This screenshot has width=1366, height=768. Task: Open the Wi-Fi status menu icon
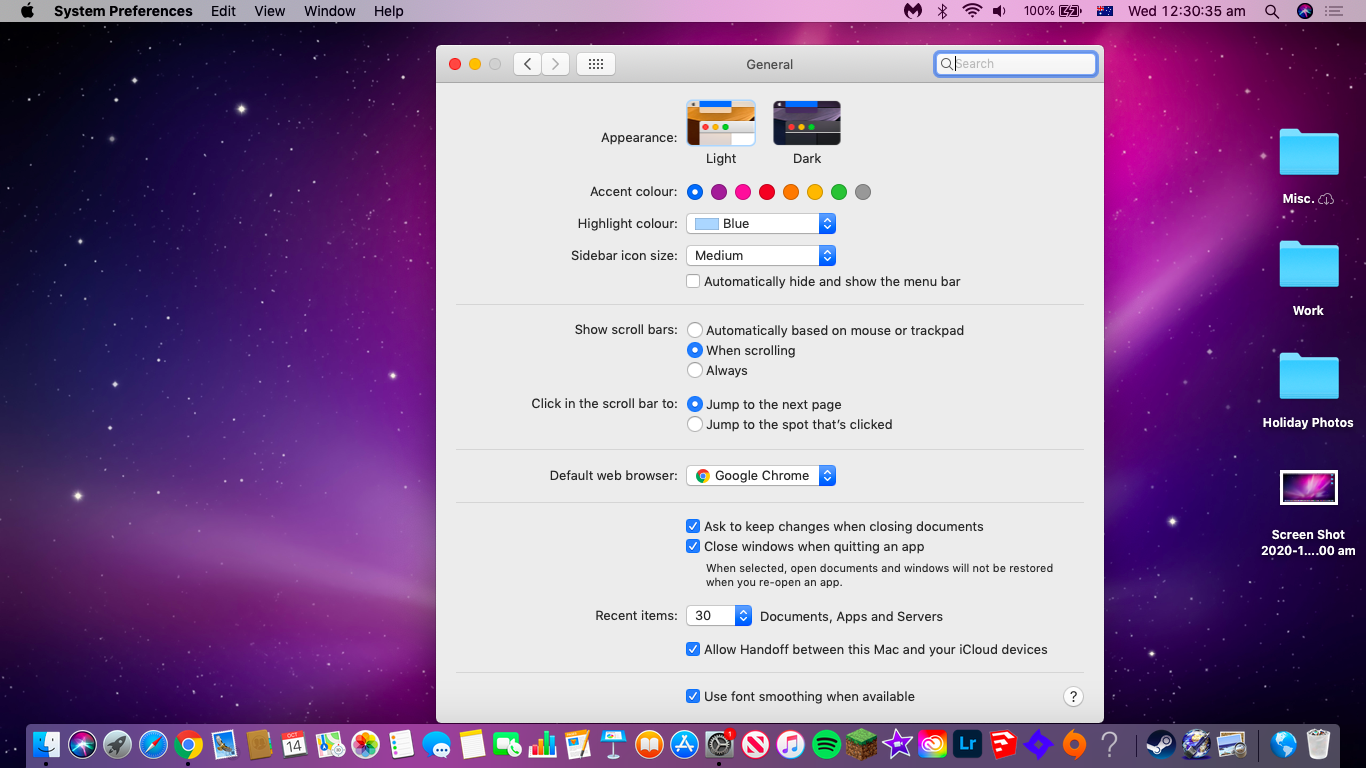pos(971,11)
